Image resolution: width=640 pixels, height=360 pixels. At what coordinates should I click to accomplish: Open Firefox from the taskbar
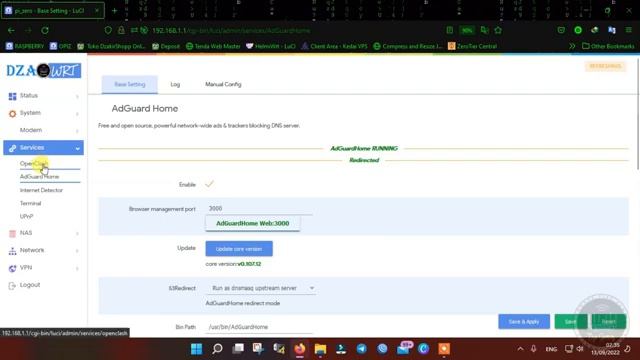pyautogui.click(x=300, y=349)
